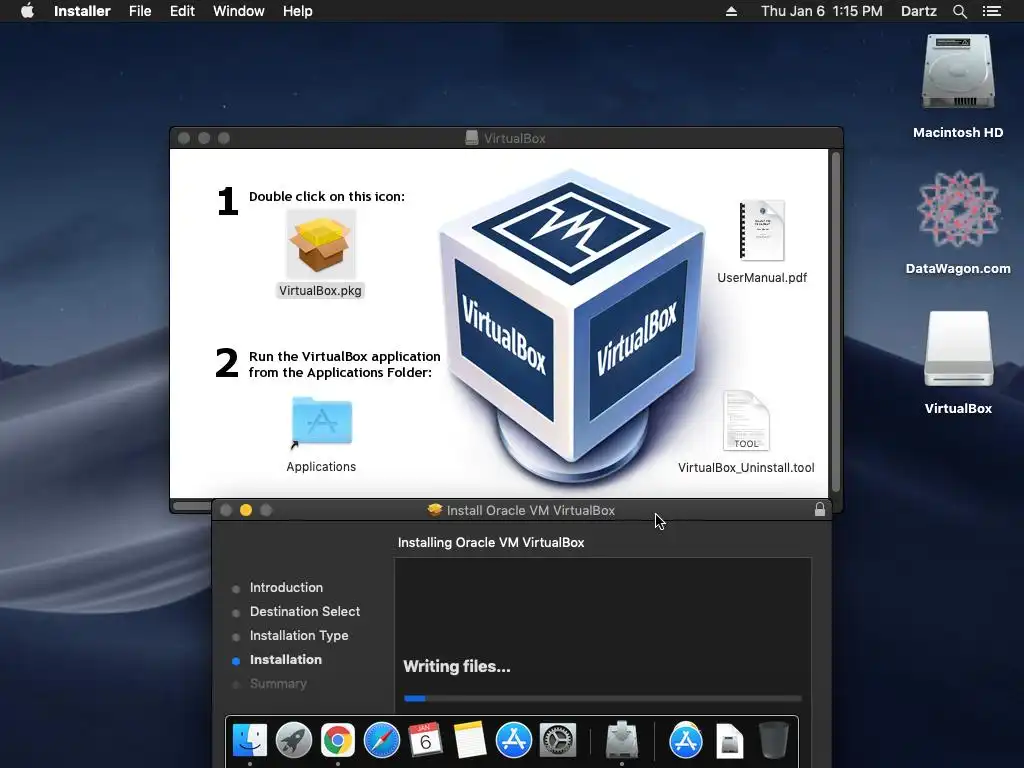The width and height of the screenshot is (1024, 768).
Task: Open the App Store icon left of System Preferences
Action: coord(513,740)
